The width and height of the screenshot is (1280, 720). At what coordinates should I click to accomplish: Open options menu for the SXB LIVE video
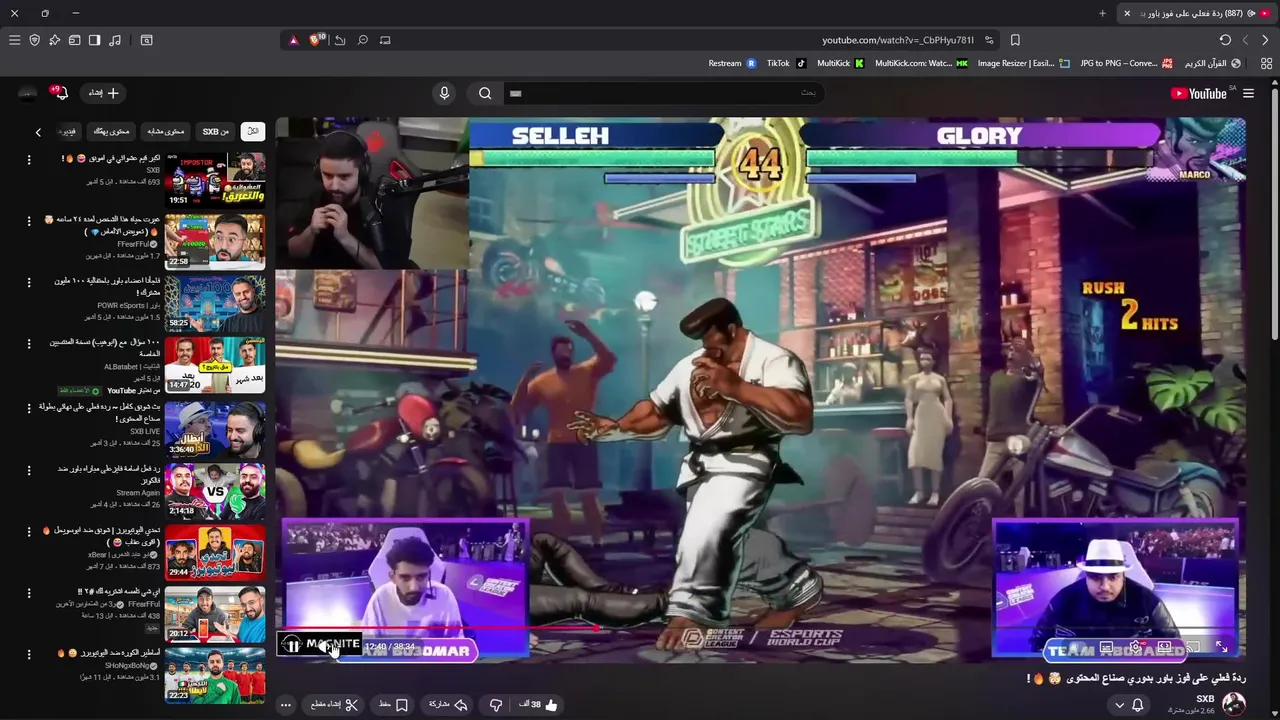(29, 408)
